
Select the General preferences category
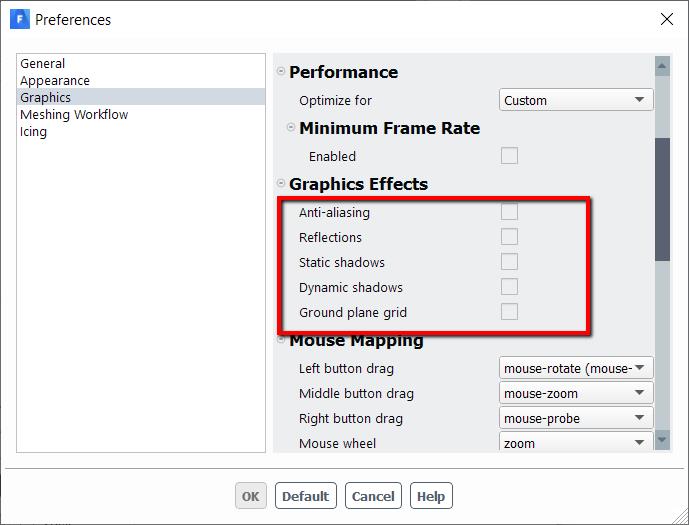pyautogui.click(x=43, y=63)
